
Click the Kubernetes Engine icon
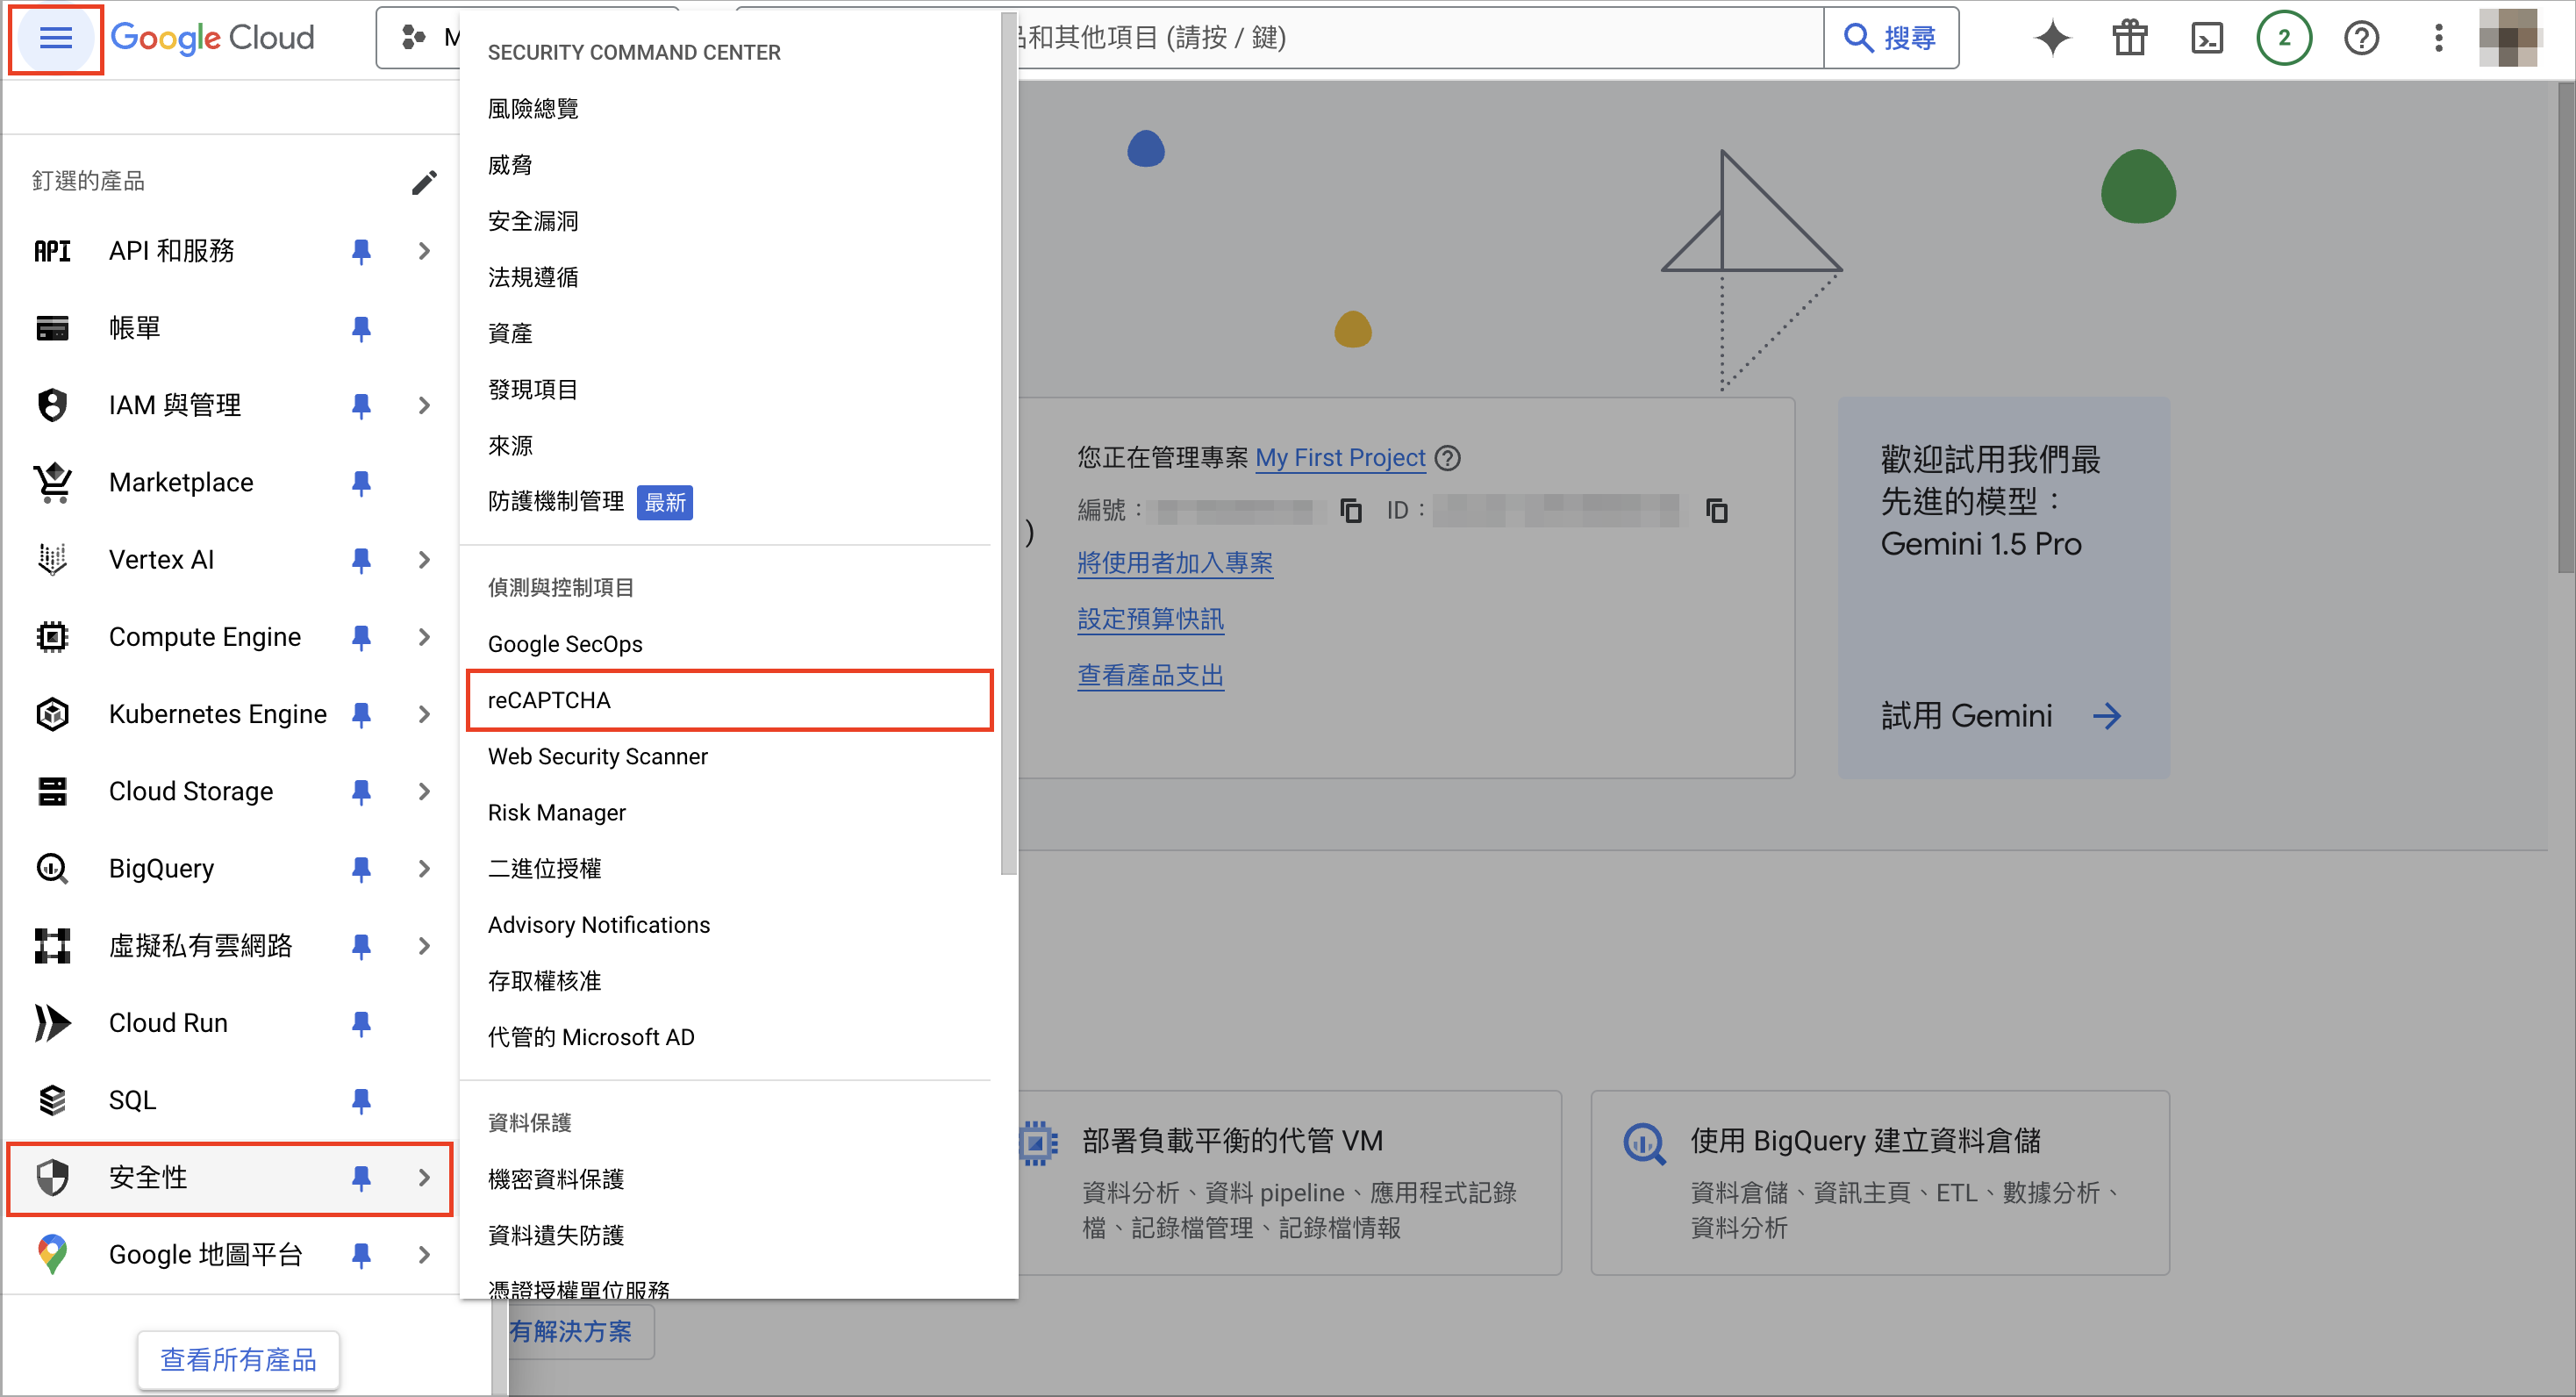click(x=52, y=714)
